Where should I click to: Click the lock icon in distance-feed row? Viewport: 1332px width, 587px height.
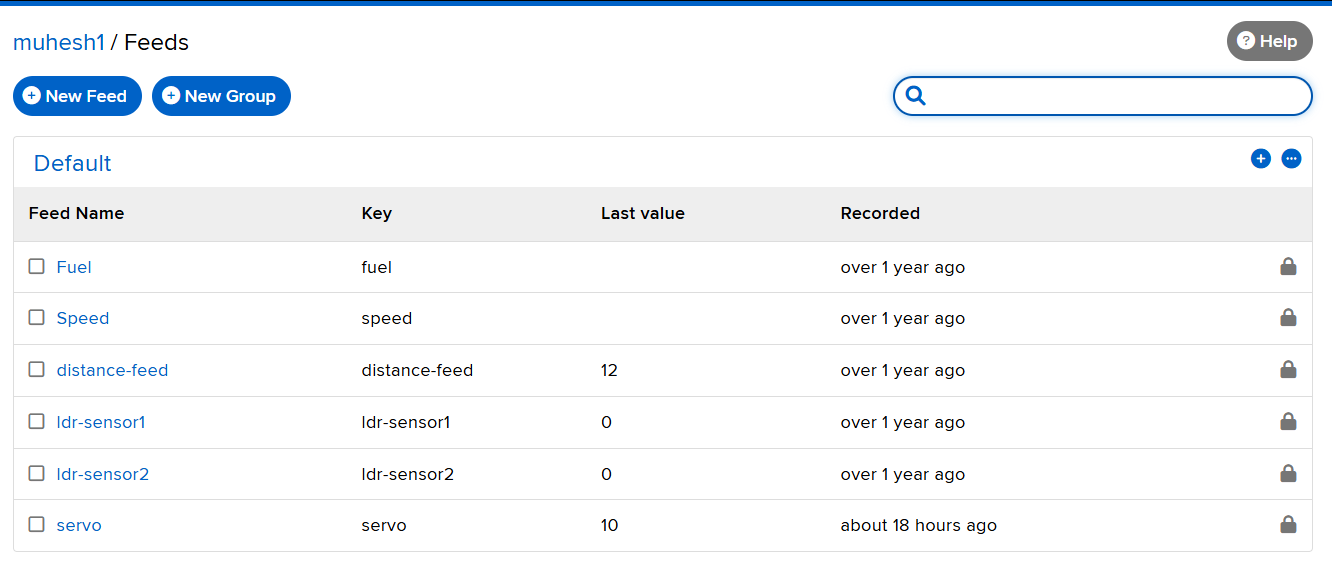point(1288,370)
